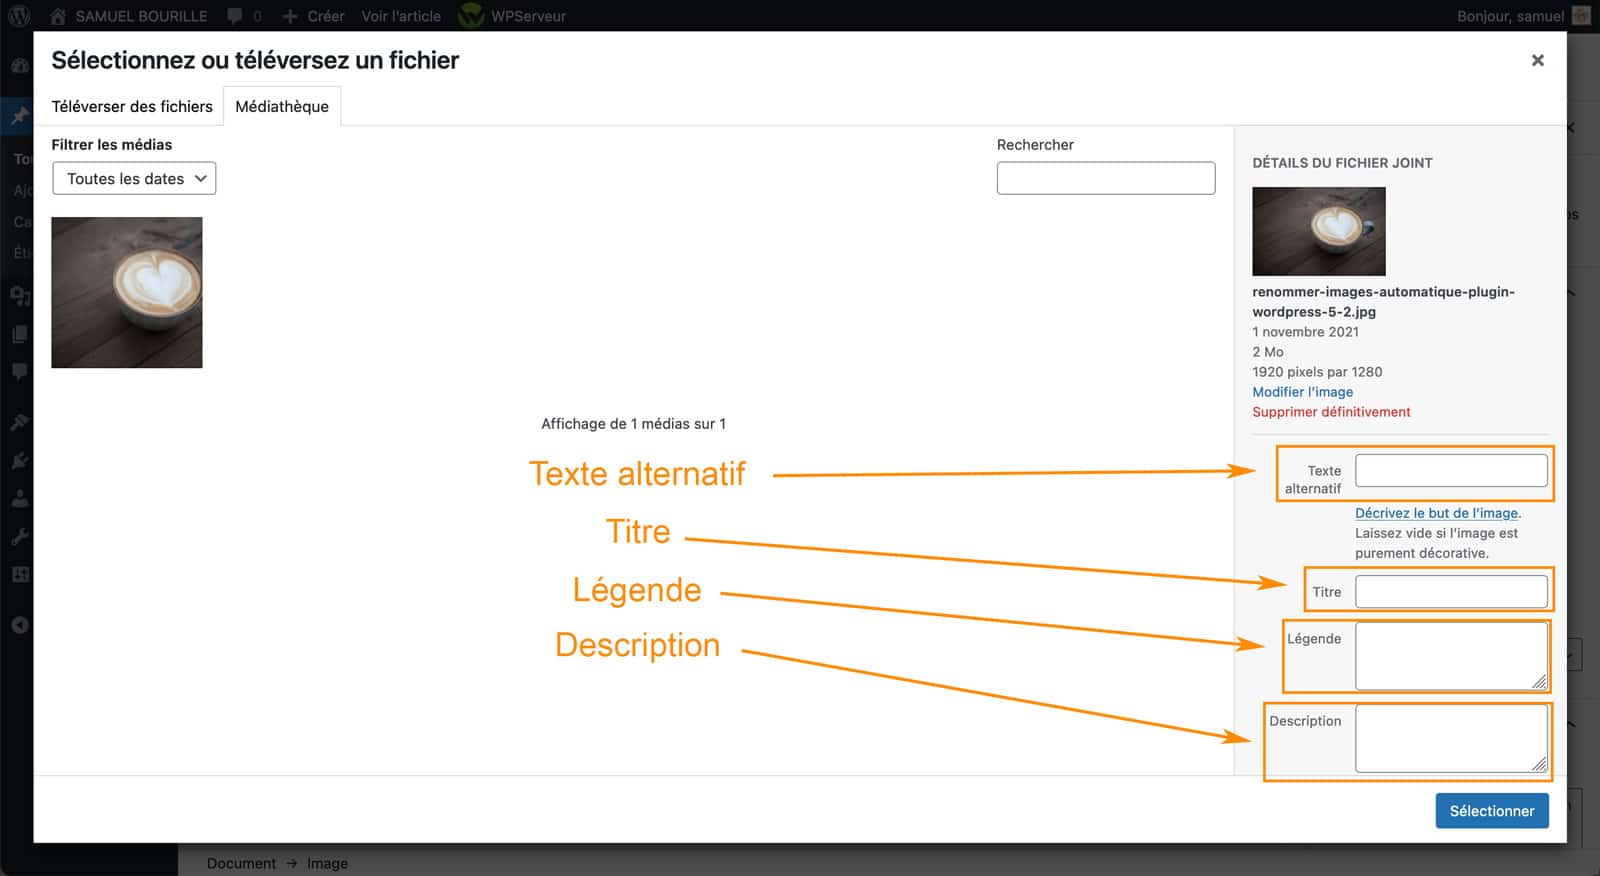Screen dimensions: 1600x876
Task: Open the Décrivez le but de l'image link
Action: pyautogui.click(x=1436, y=513)
